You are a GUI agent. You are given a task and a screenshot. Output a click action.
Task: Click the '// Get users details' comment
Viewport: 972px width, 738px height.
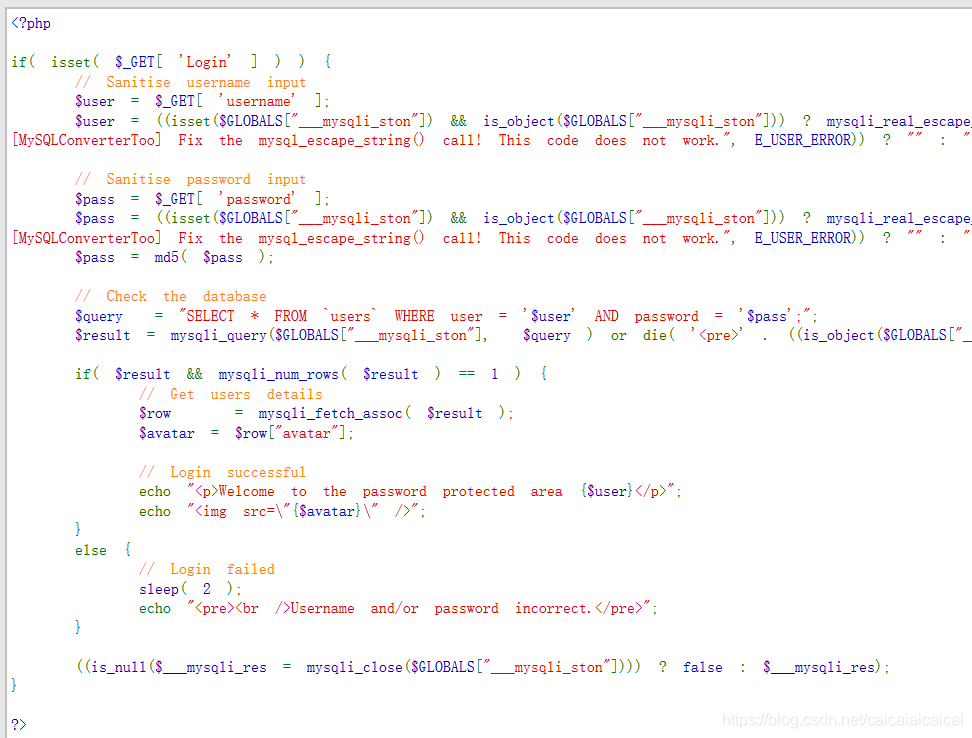point(231,394)
